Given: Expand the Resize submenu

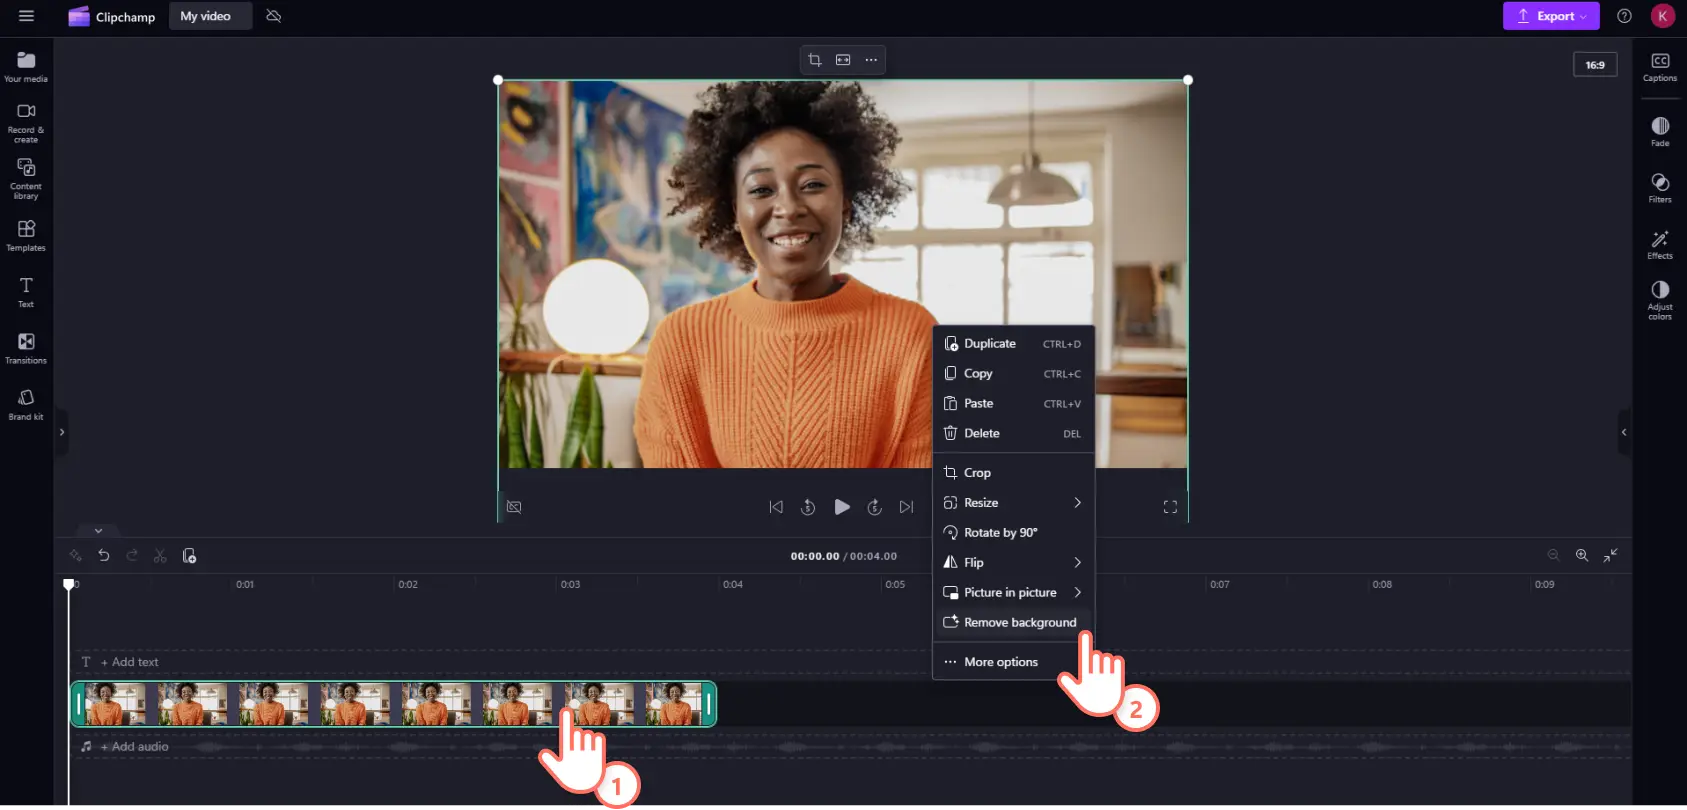Looking at the screenshot, I should tap(1014, 502).
